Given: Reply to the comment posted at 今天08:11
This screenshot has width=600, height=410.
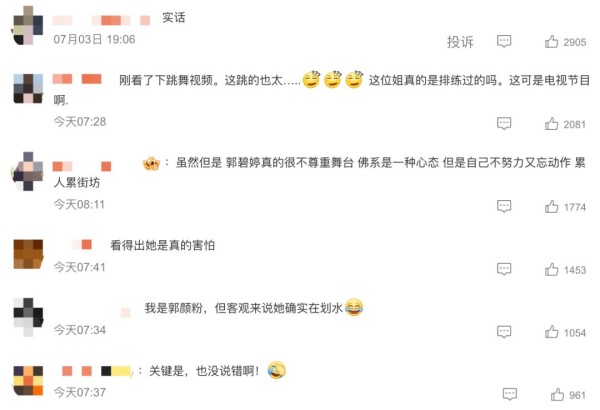Looking at the screenshot, I should [504, 206].
